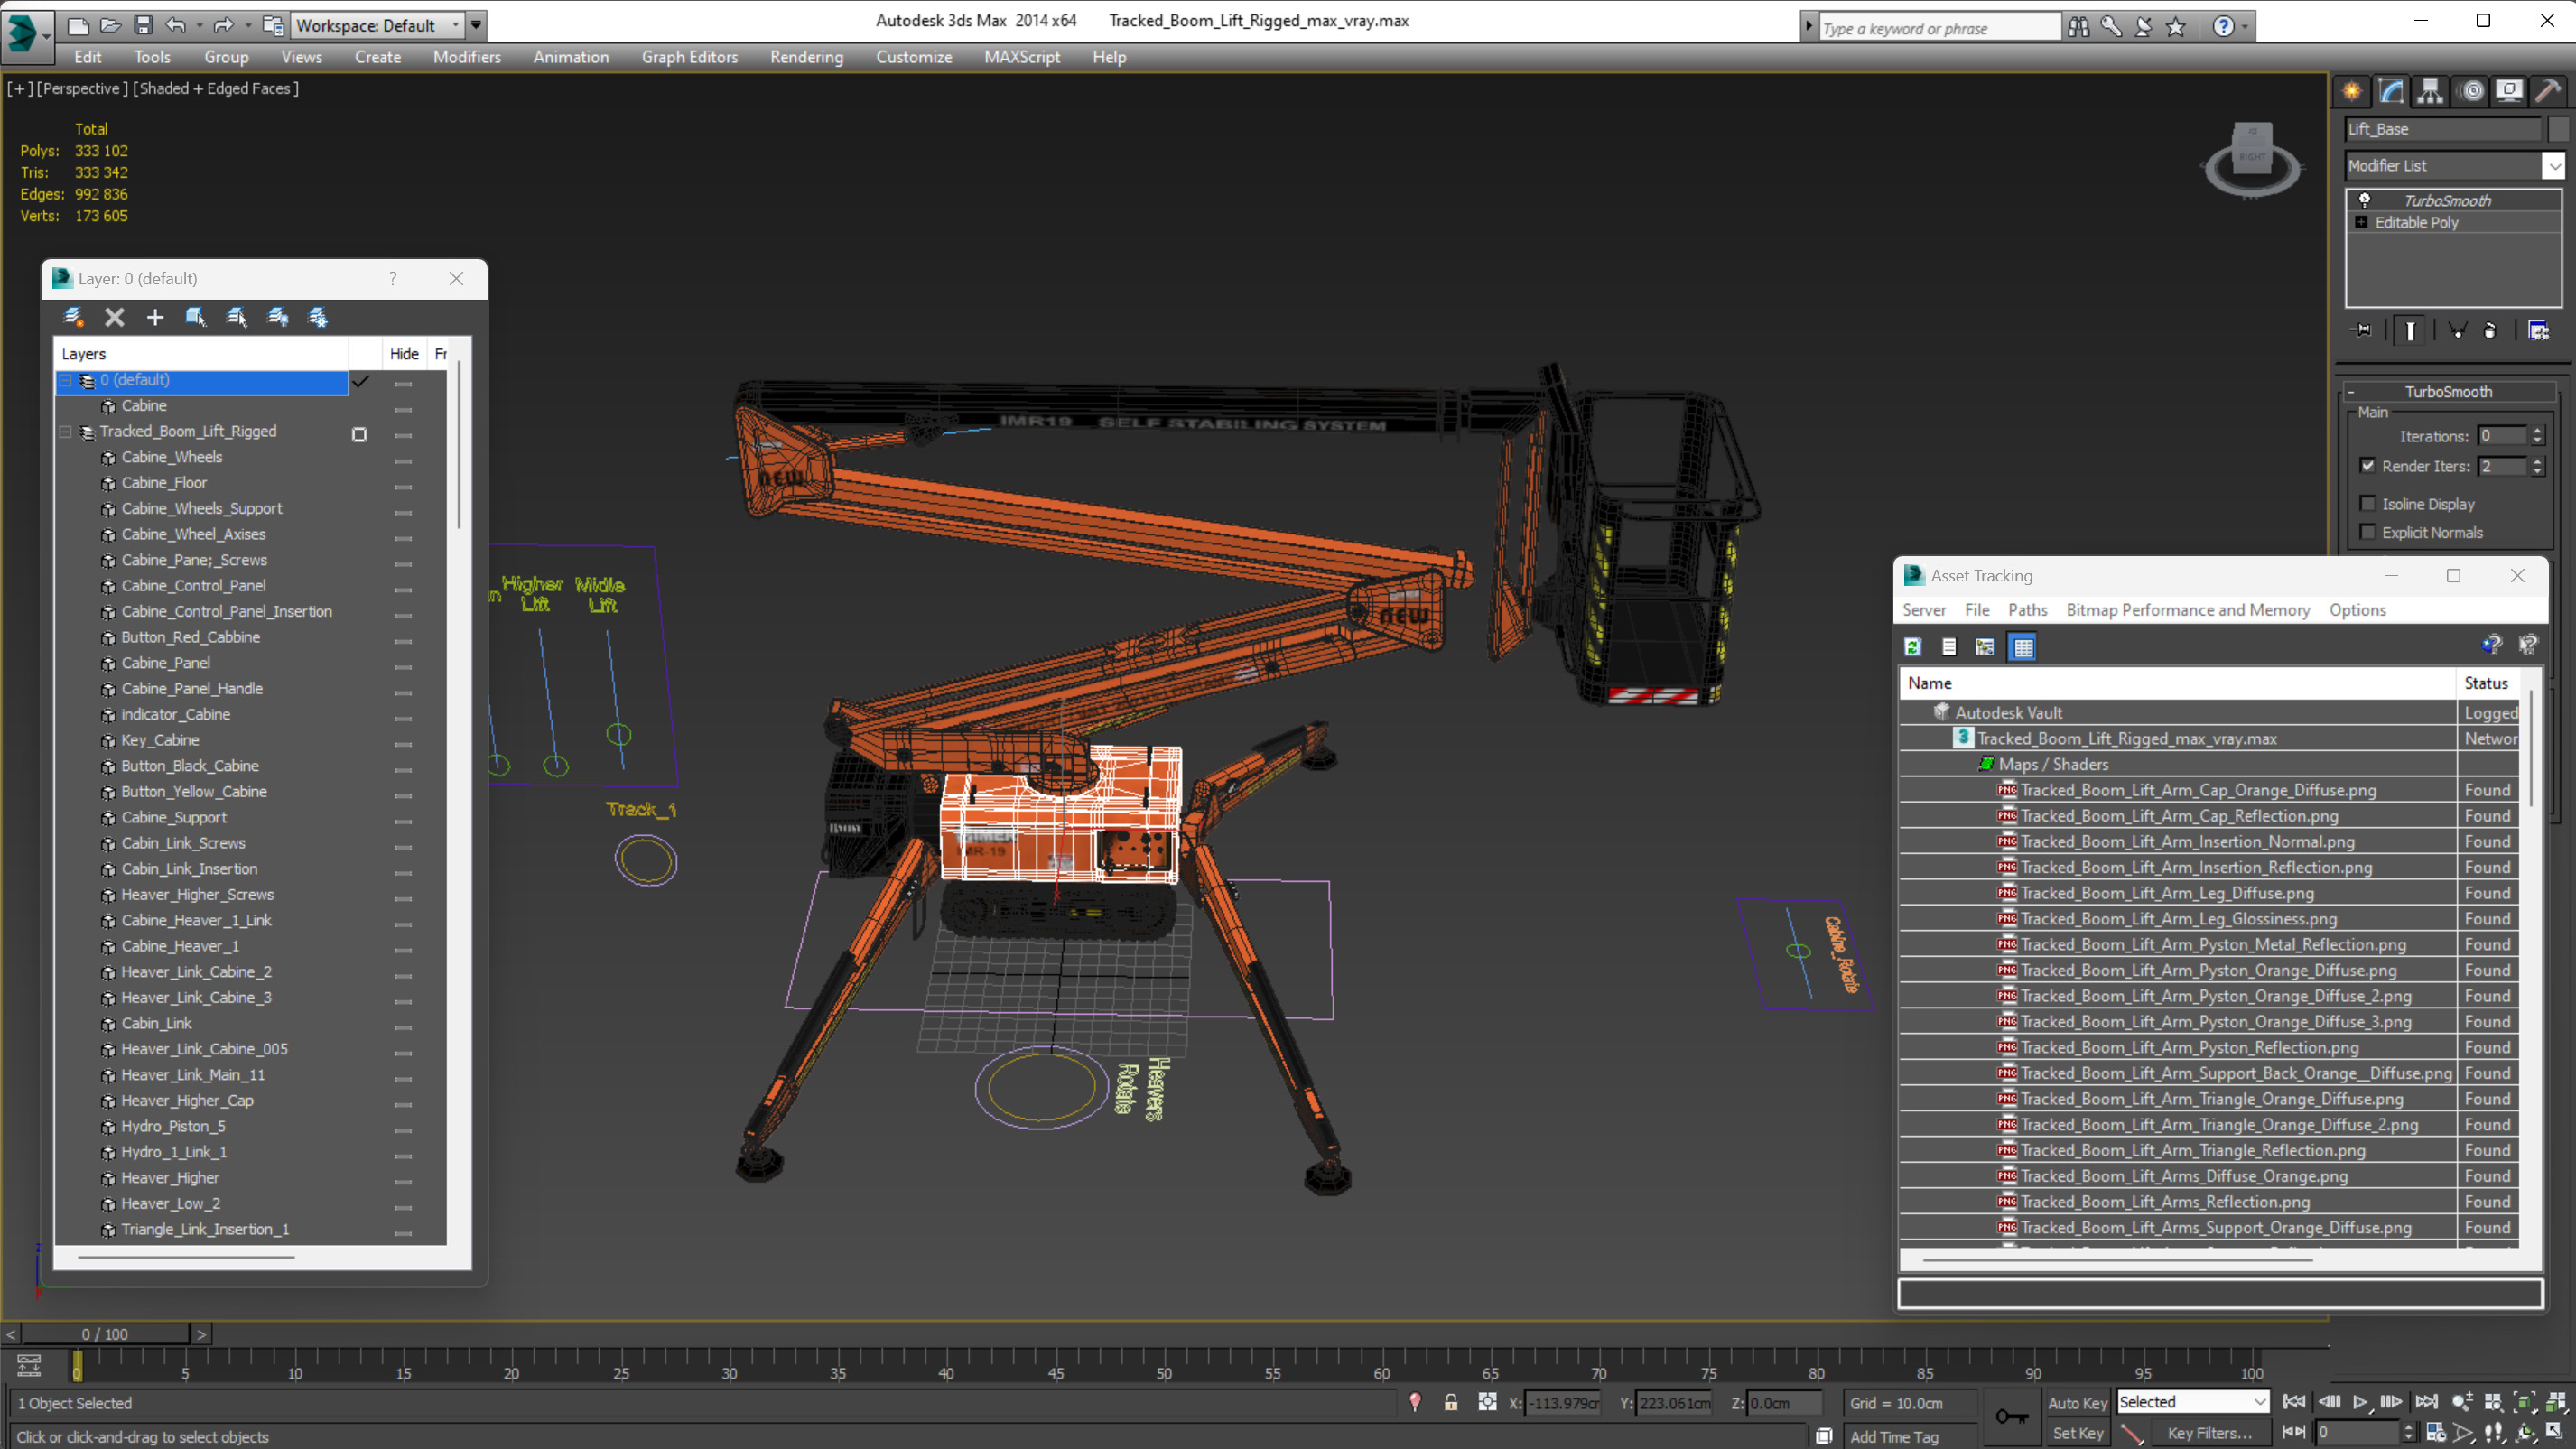This screenshot has height=1449, width=2576.
Task: Click the time slider at 0 / 100
Action: 105,1334
